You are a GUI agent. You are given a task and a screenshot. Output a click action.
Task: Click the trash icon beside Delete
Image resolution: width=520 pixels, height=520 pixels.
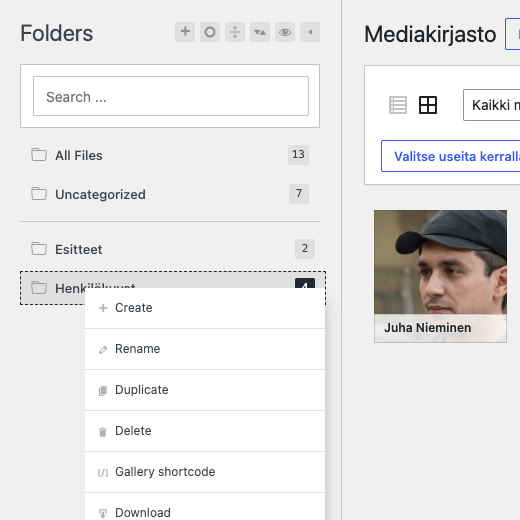[x=103, y=432]
